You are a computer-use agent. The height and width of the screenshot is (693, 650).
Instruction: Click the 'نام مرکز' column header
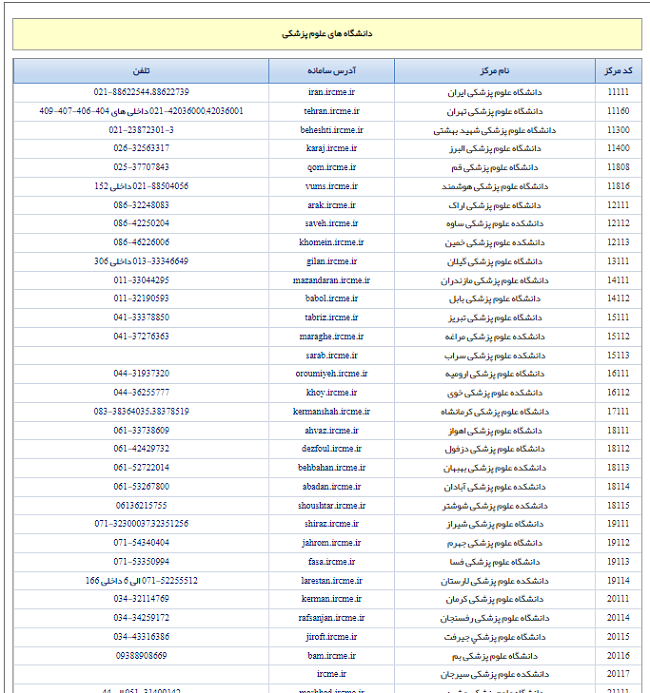tap(495, 71)
